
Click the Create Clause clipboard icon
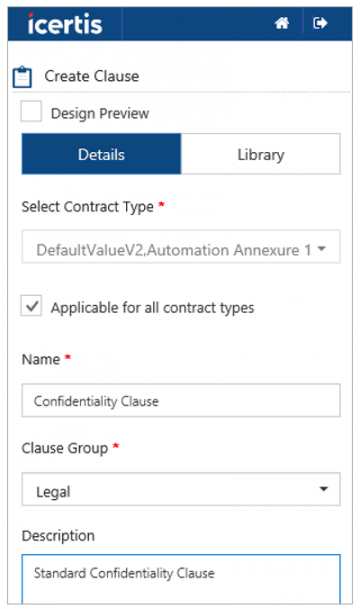[22, 77]
